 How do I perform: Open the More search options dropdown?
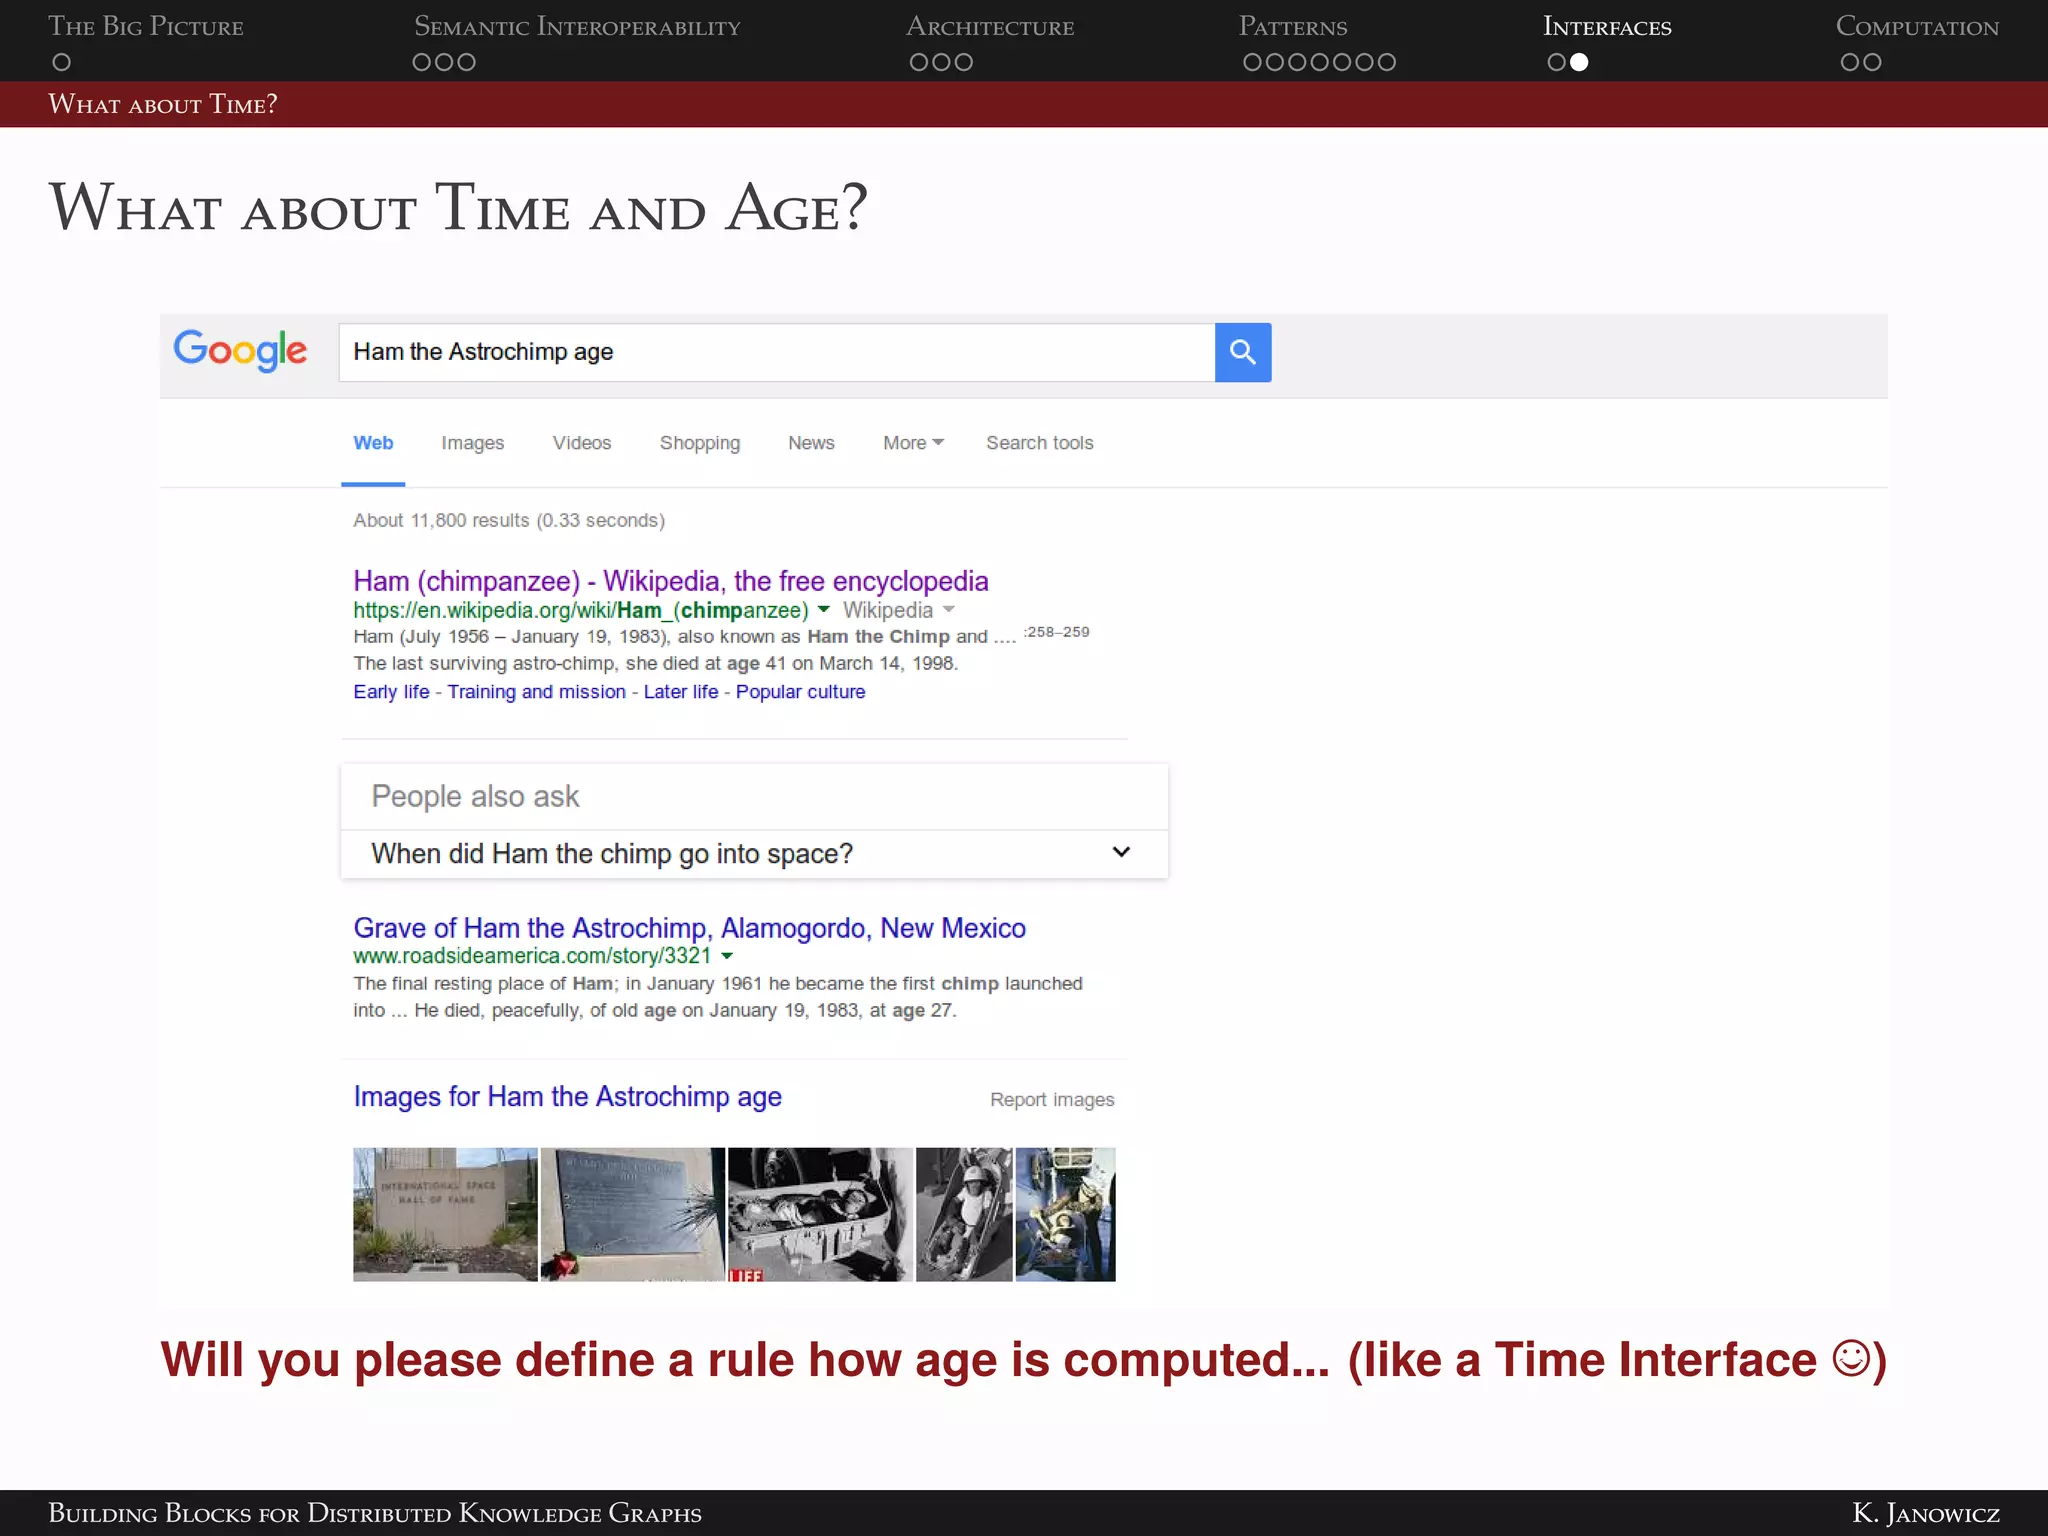coord(912,443)
